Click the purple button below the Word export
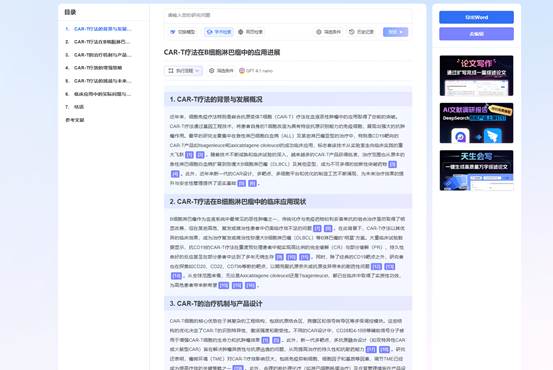The height and width of the screenshot is (370, 553). [x=476, y=34]
